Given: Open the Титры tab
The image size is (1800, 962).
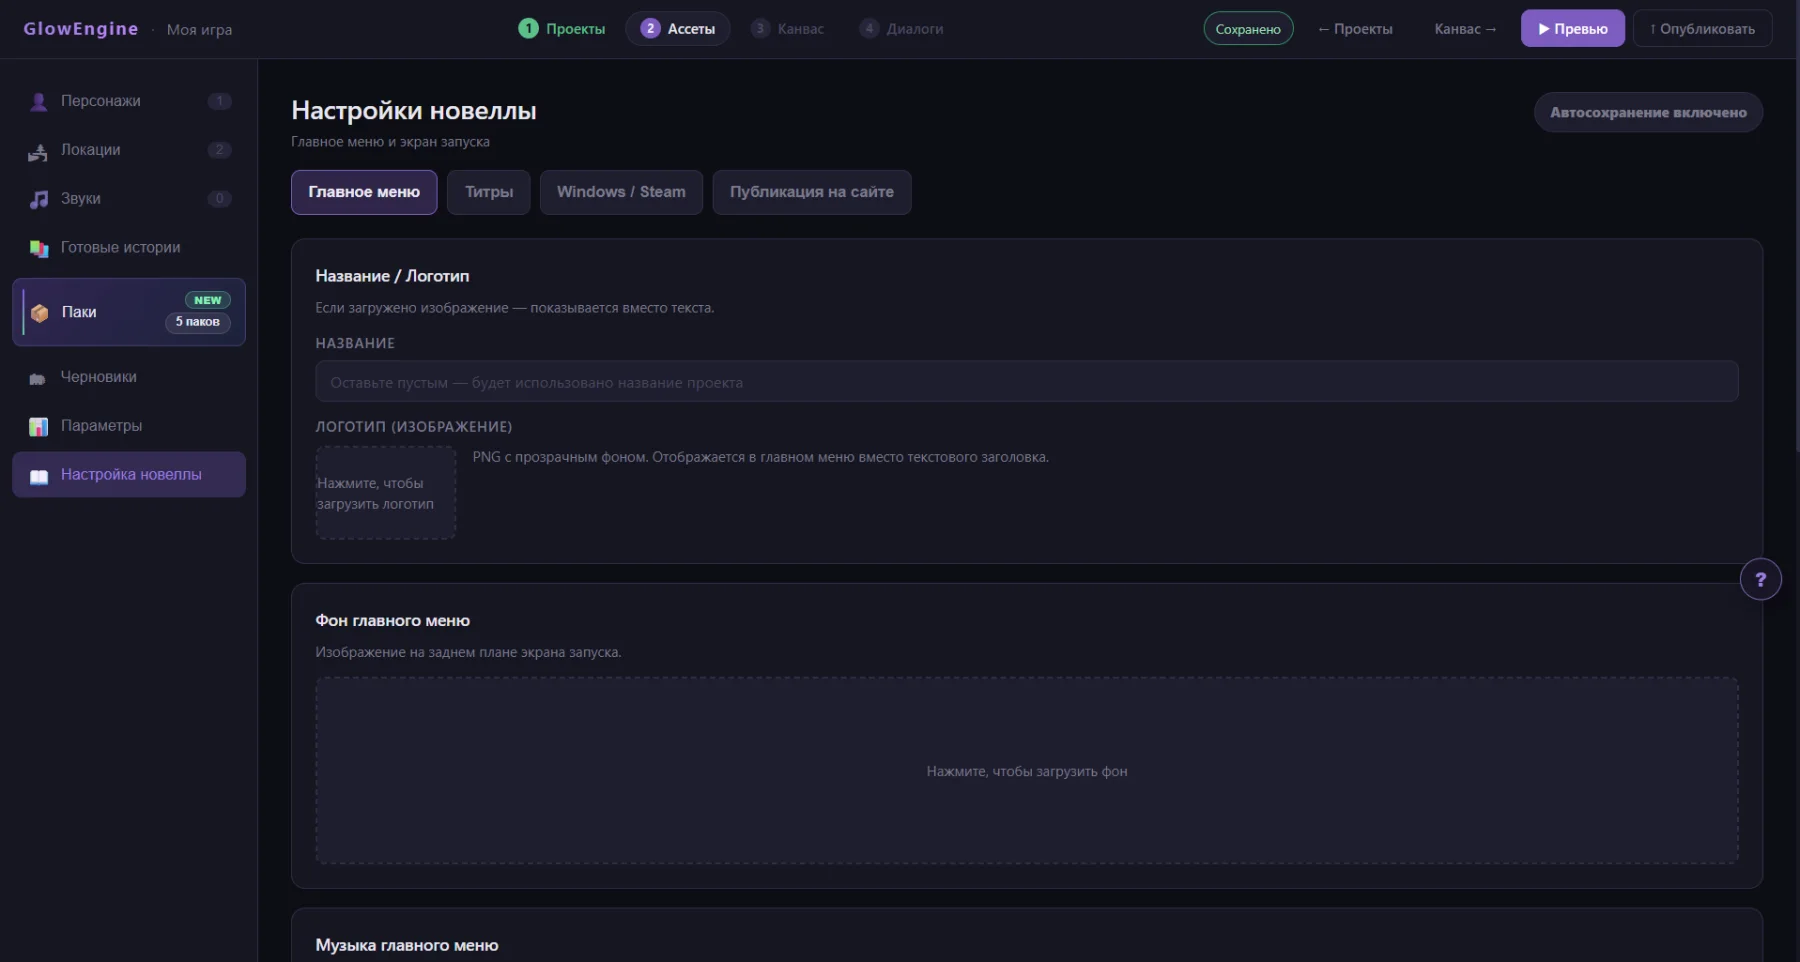Looking at the screenshot, I should (489, 192).
